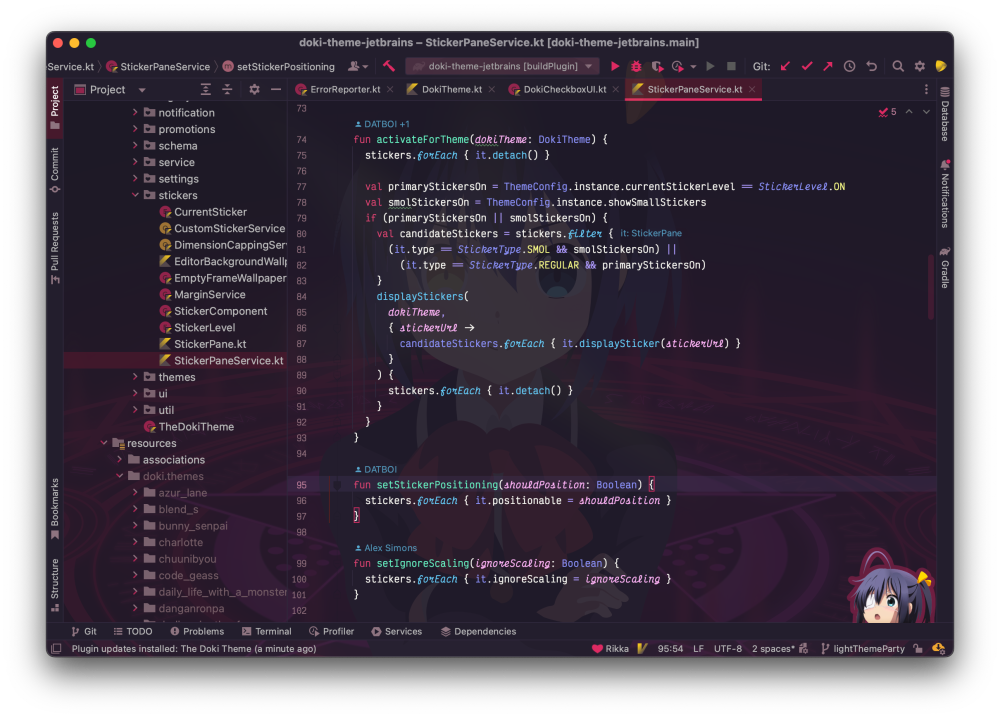Screen dimensions: 1000x718
Task: Update project via Git arrow
Action: tap(786, 66)
